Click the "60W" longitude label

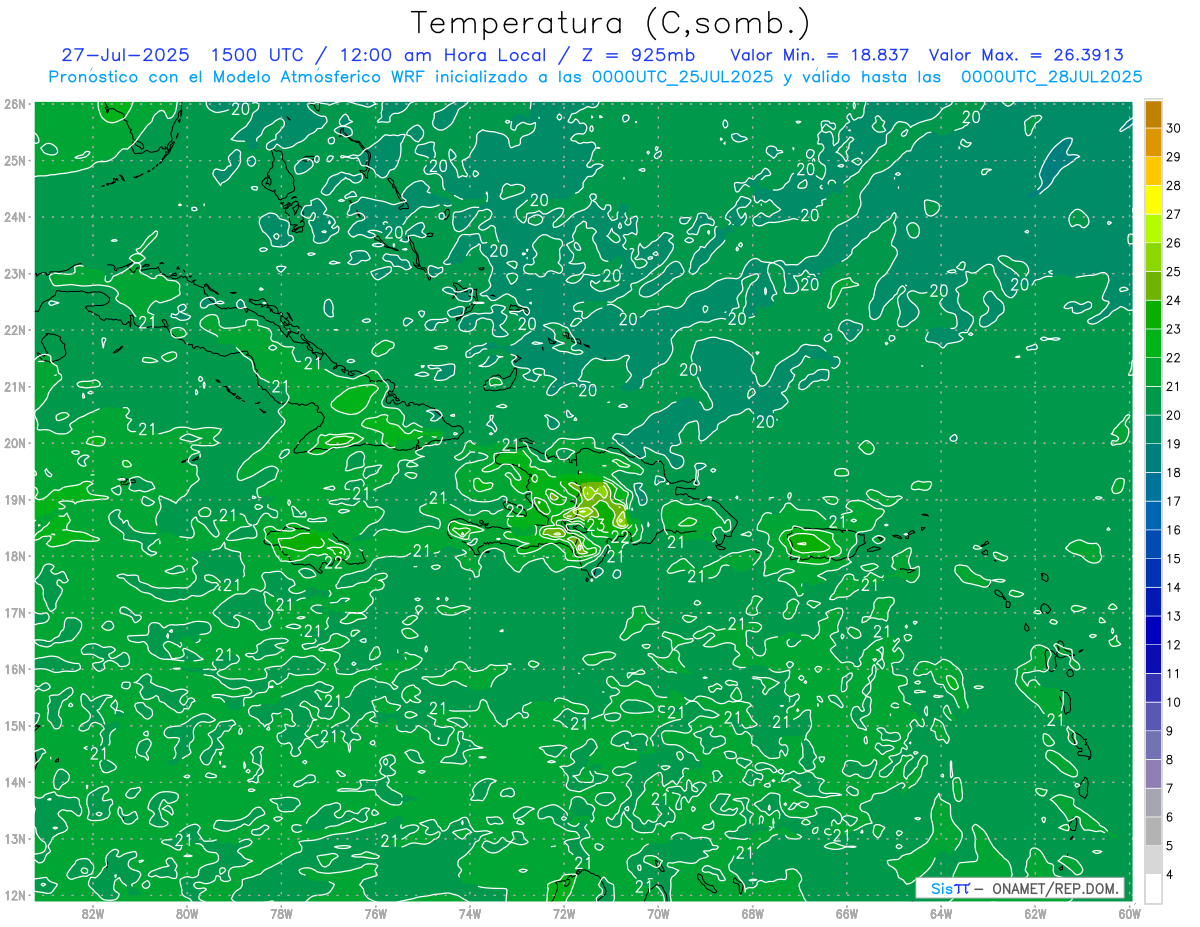[x=1129, y=913]
